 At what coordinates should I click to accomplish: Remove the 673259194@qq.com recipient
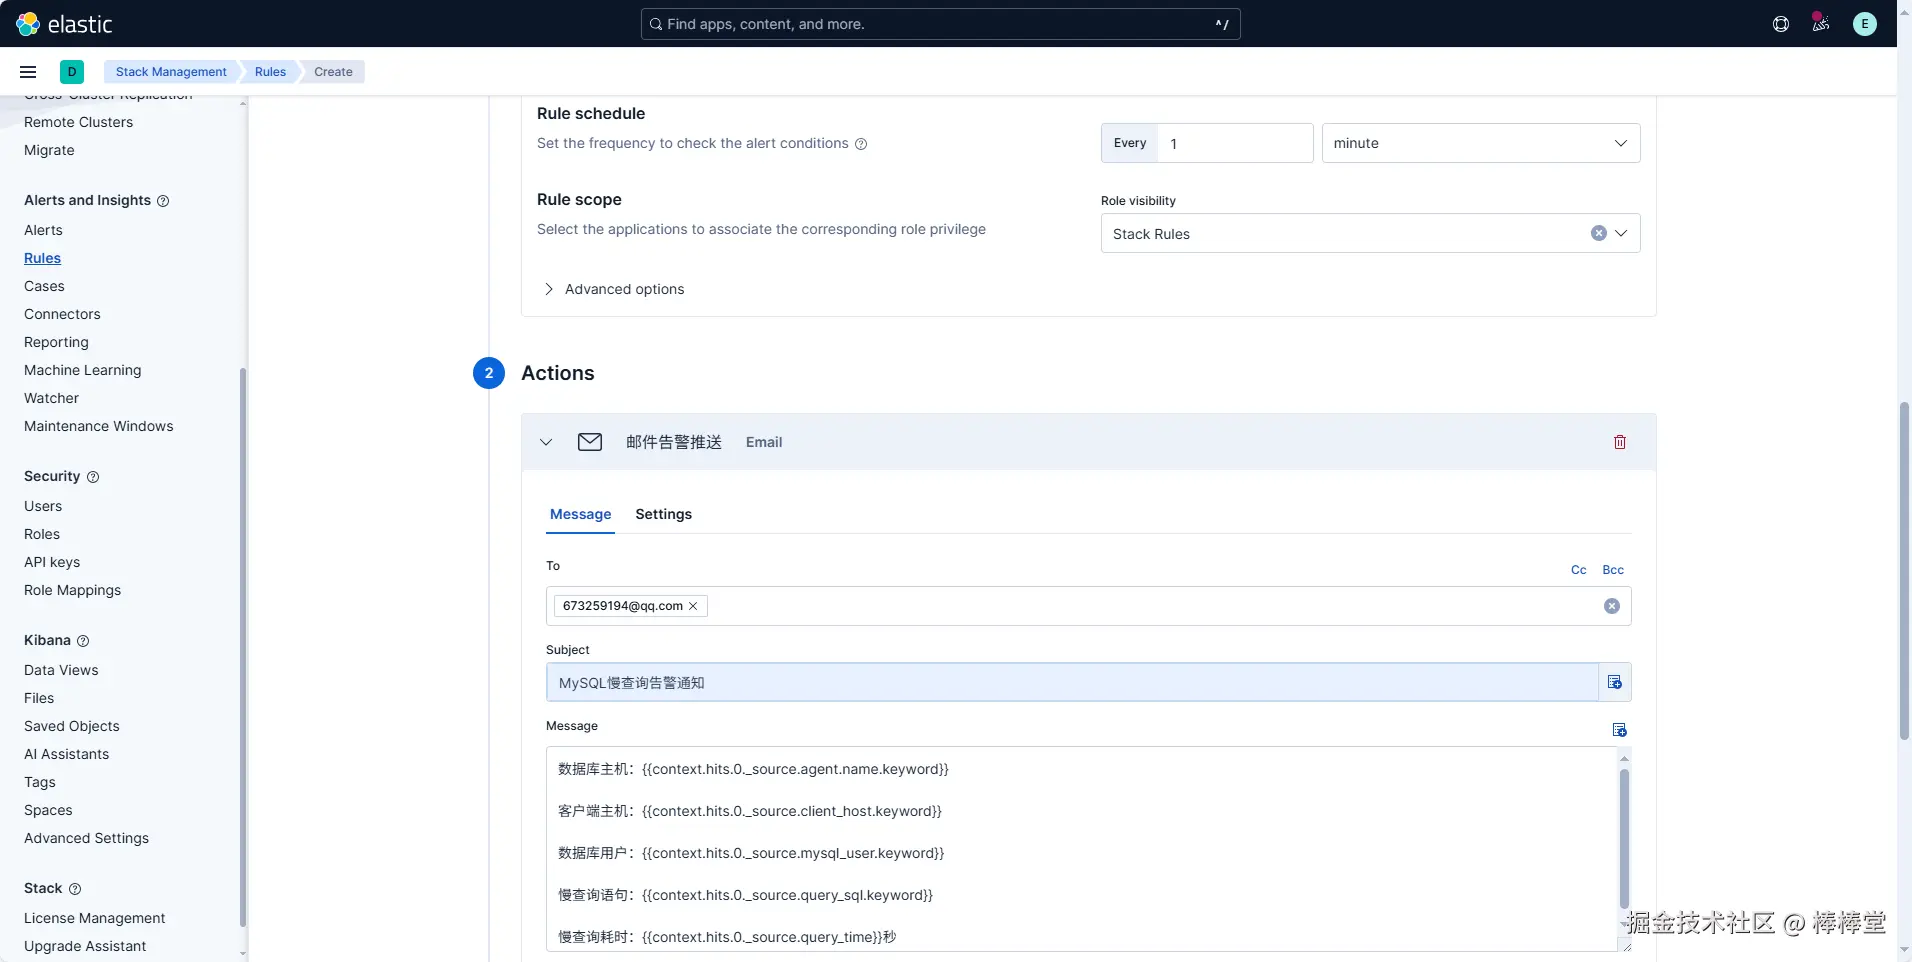[693, 606]
